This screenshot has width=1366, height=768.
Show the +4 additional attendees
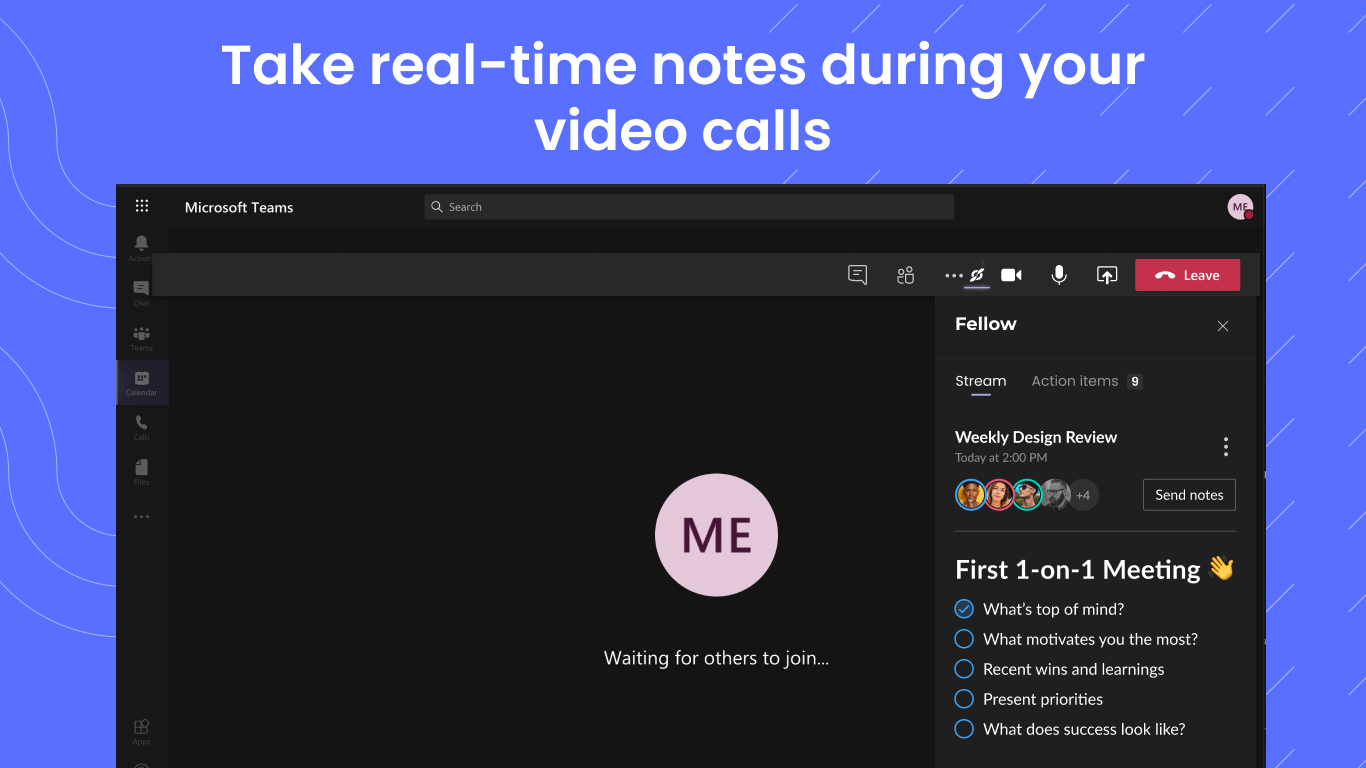(x=1083, y=495)
